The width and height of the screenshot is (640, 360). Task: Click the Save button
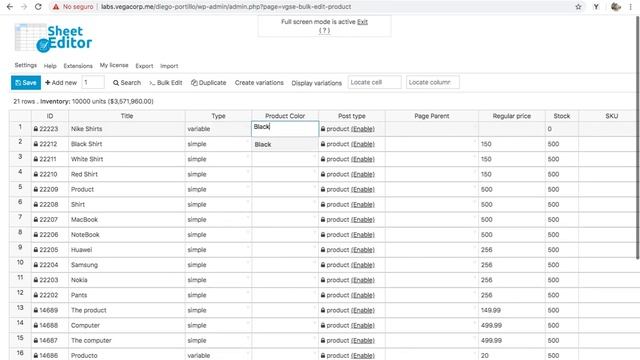[26, 83]
